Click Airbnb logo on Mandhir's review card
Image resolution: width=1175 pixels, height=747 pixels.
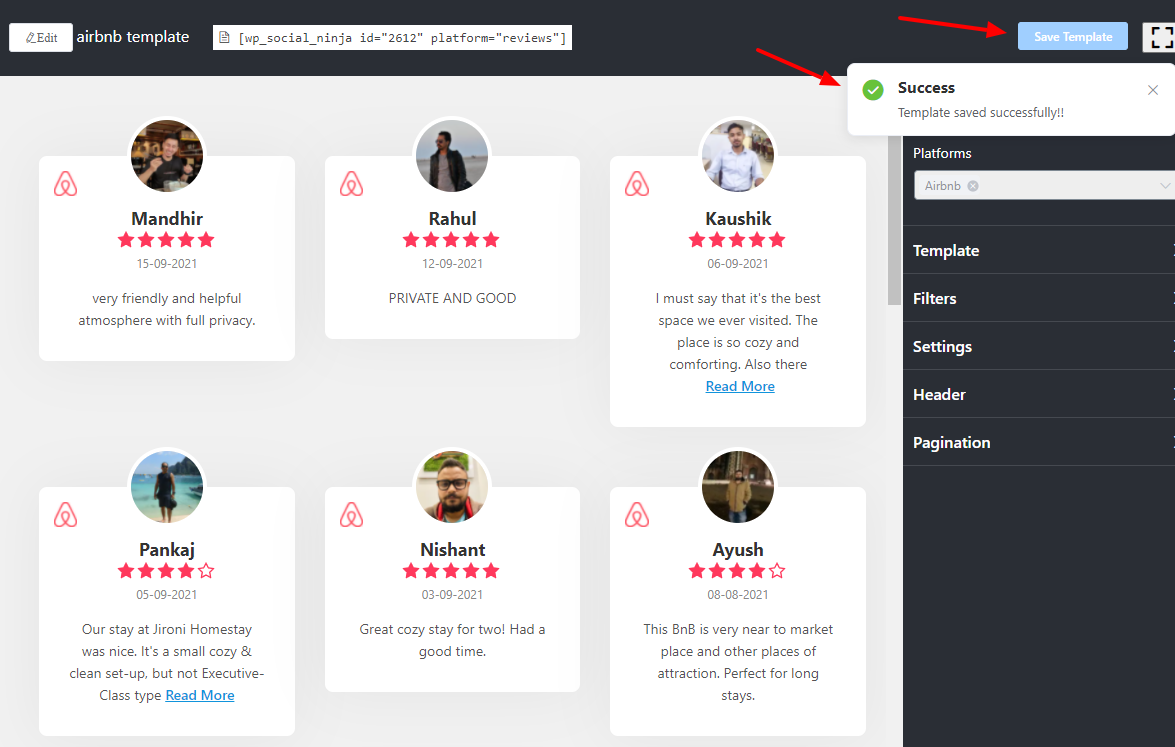[x=65, y=184]
